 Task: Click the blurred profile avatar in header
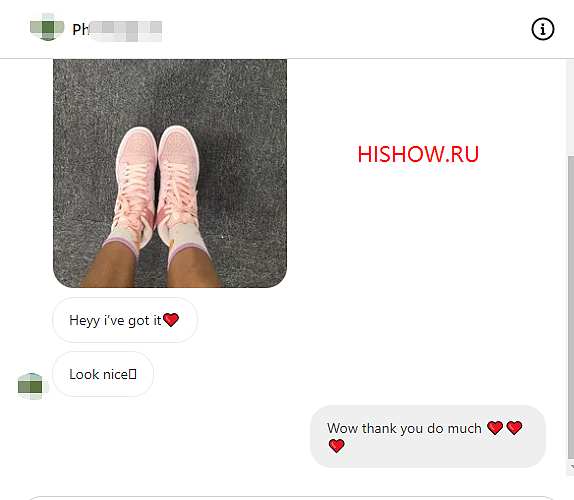[47, 27]
